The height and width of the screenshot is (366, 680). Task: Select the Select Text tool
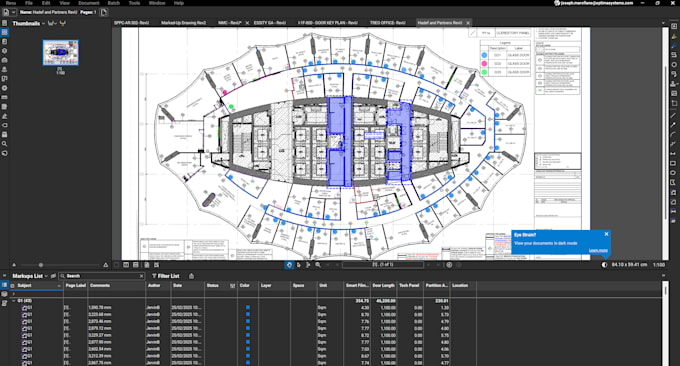(308, 265)
